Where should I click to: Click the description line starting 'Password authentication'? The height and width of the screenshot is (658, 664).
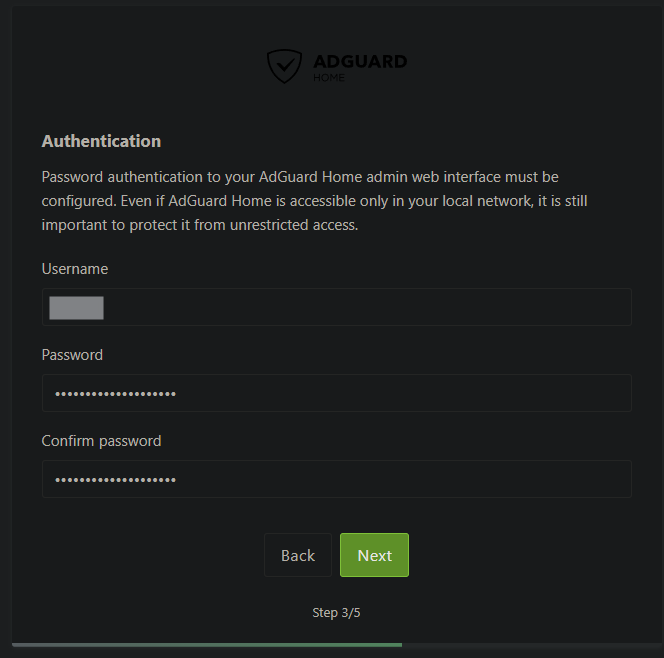click(x=300, y=177)
